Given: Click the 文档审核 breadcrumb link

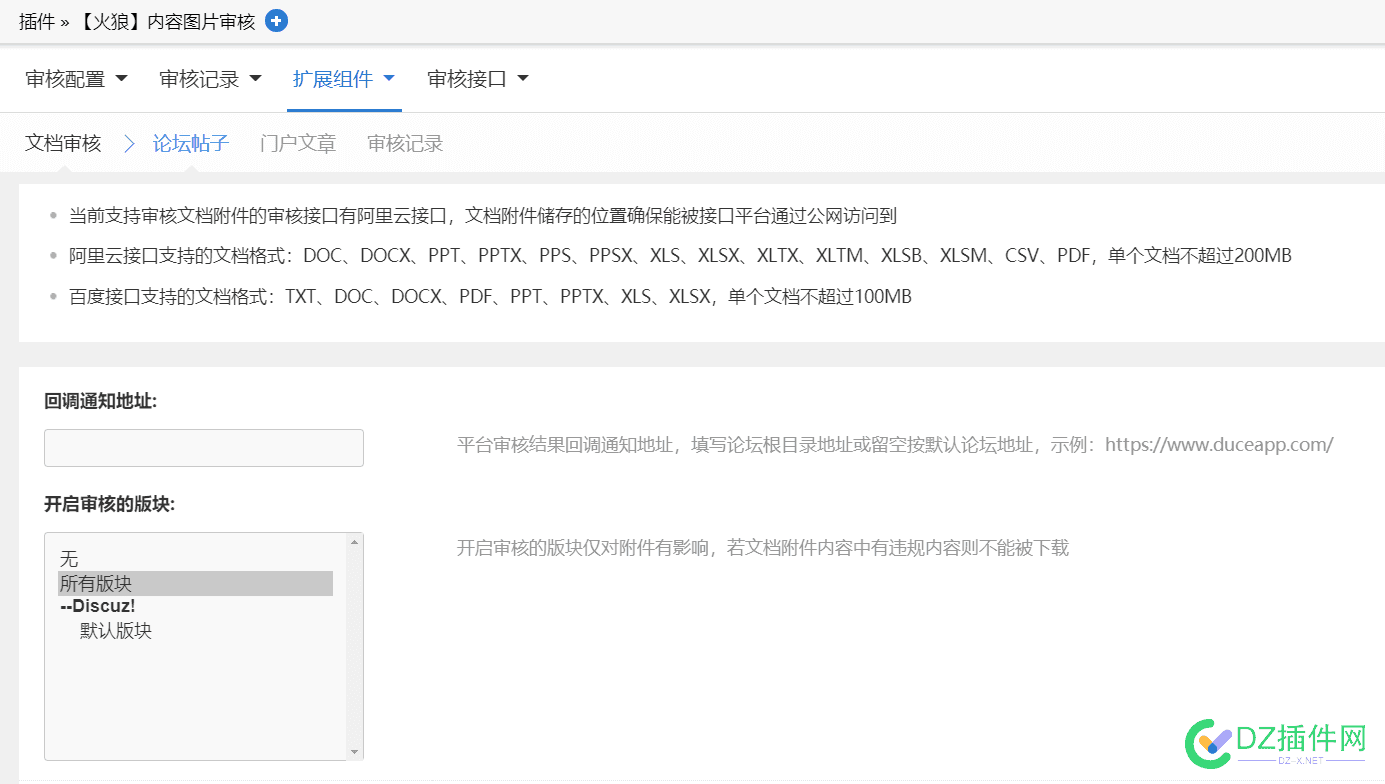Looking at the screenshot, I should [62, 143].
